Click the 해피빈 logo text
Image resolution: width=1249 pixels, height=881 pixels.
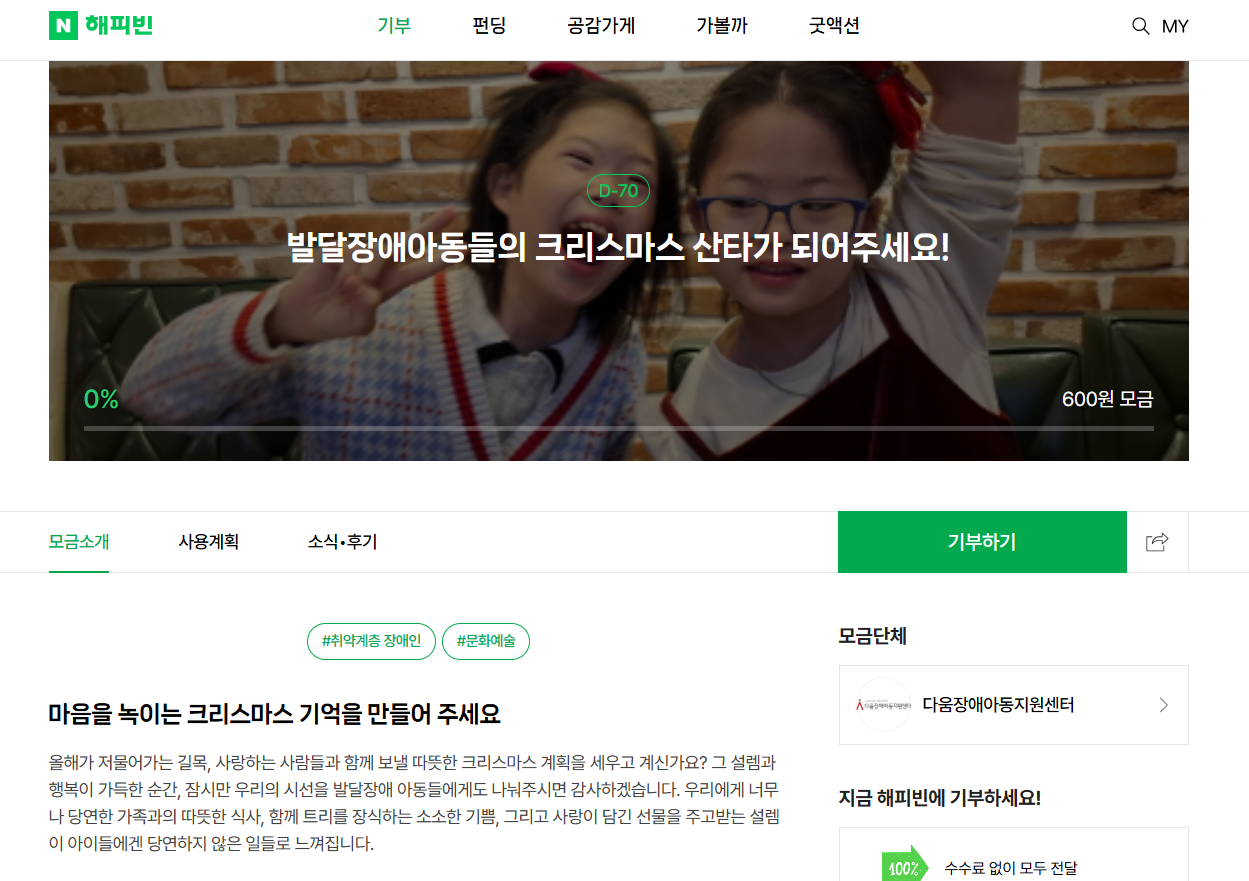tap(119, 26)
